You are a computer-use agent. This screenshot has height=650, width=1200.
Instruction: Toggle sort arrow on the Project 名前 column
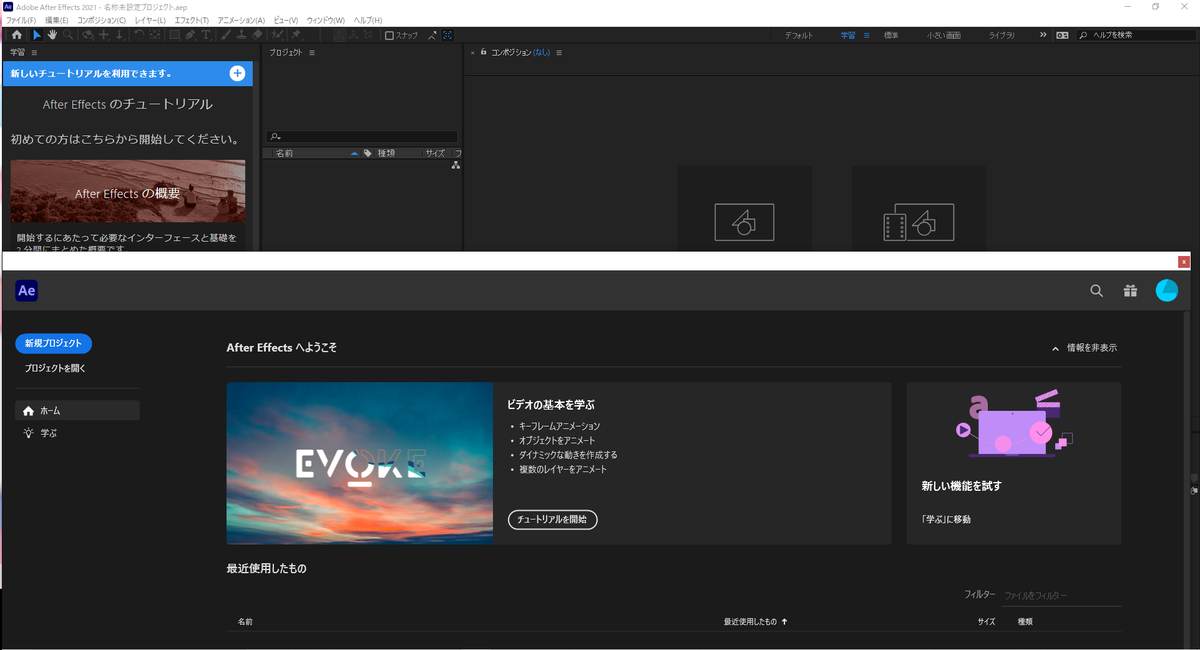point(354,153)
